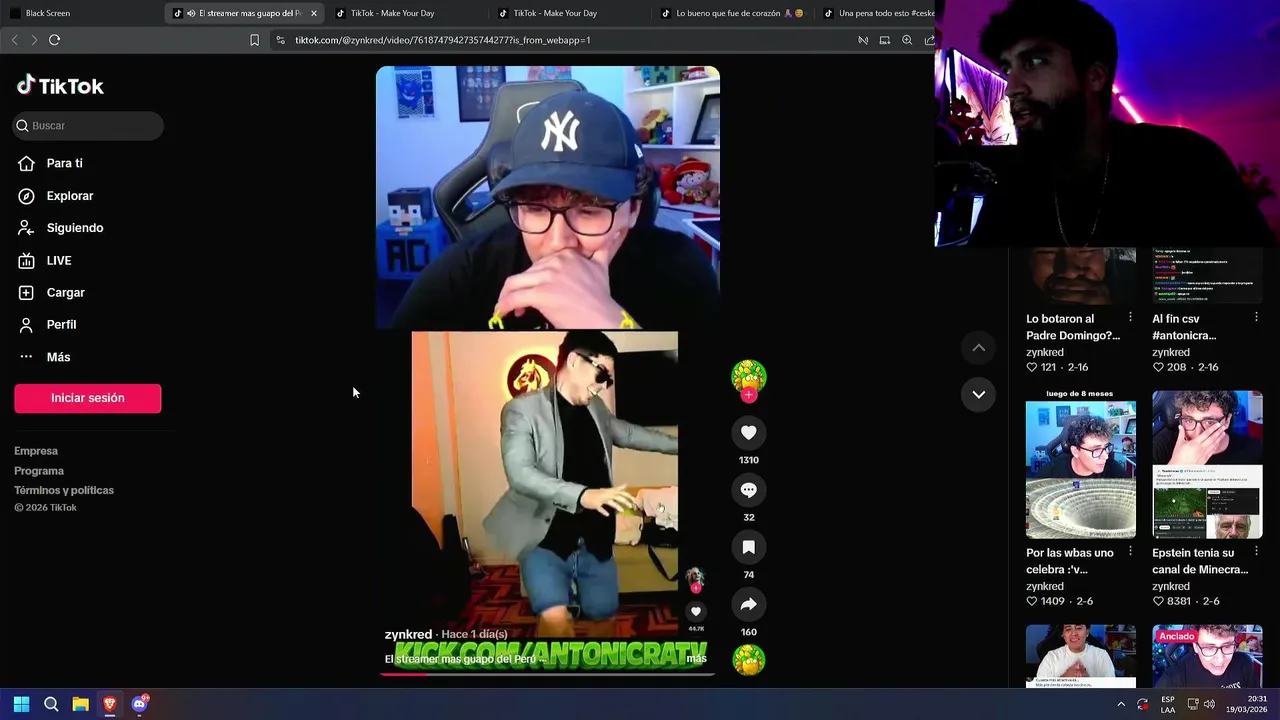The width and height of the screenshot is (1280, 720).
Task: Click the Brave browser taskbar icon
Action: tap(110, 704)
